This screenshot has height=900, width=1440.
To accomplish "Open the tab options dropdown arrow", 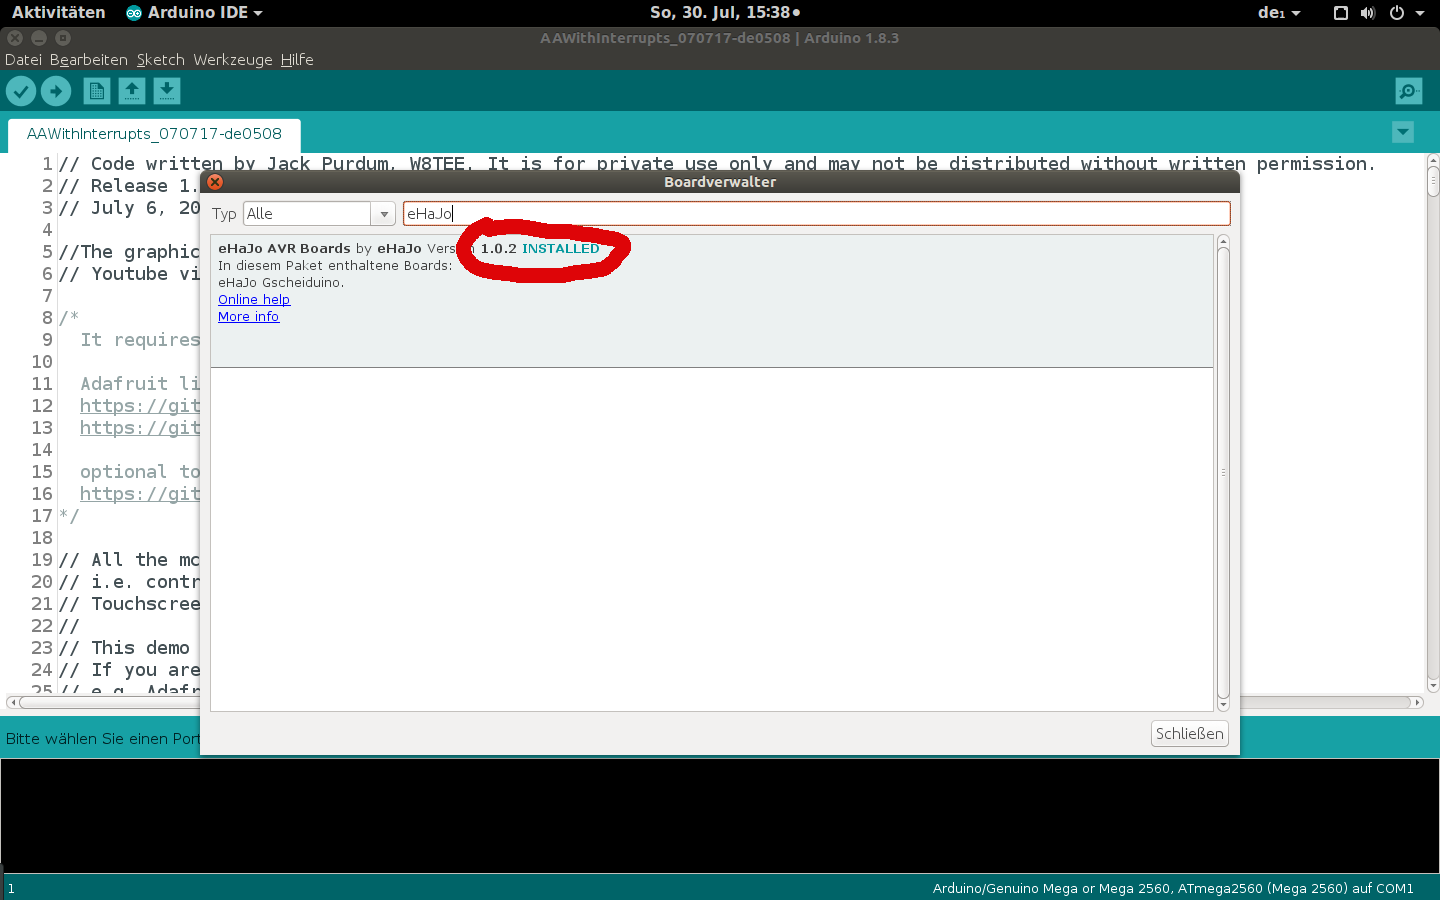I will click(x=1403, y=132).
